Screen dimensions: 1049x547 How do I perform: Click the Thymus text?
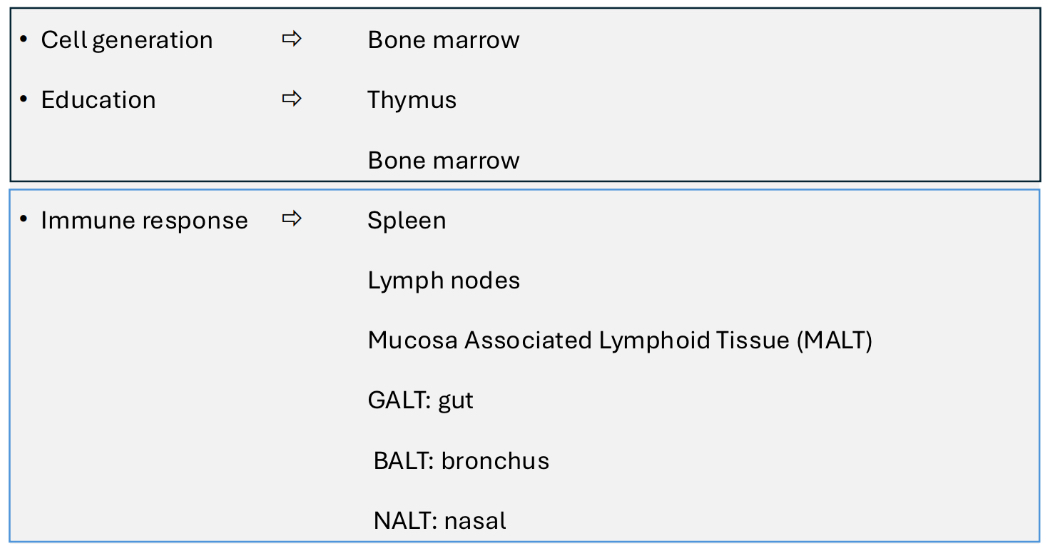(412, 101)
